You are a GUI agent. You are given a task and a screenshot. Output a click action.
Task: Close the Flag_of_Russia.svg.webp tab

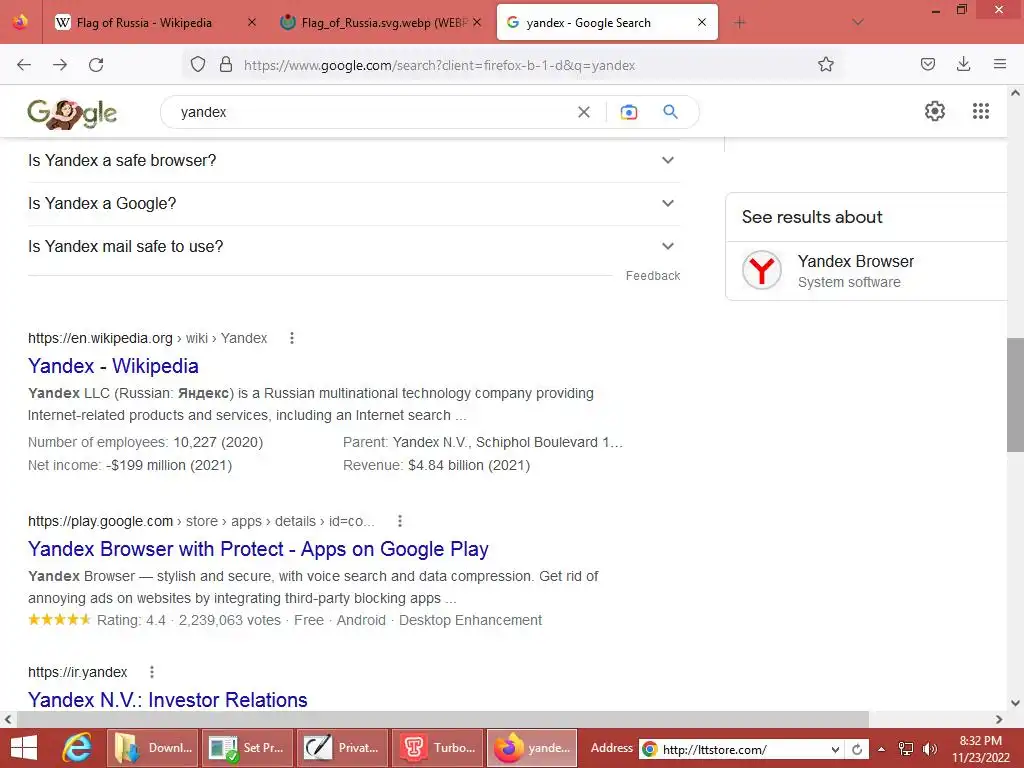point(477,23)
